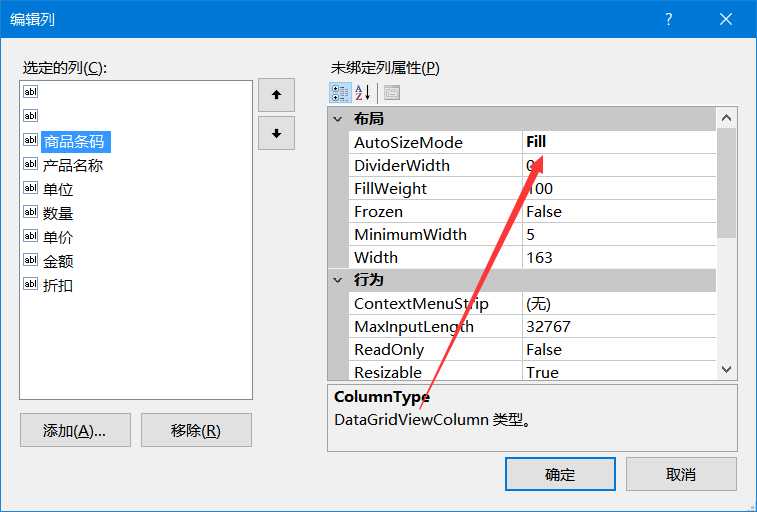The width and height of the screenshot is (757, 512).
Task: Collapse the 行为 property category
Action: click(337, 280)
